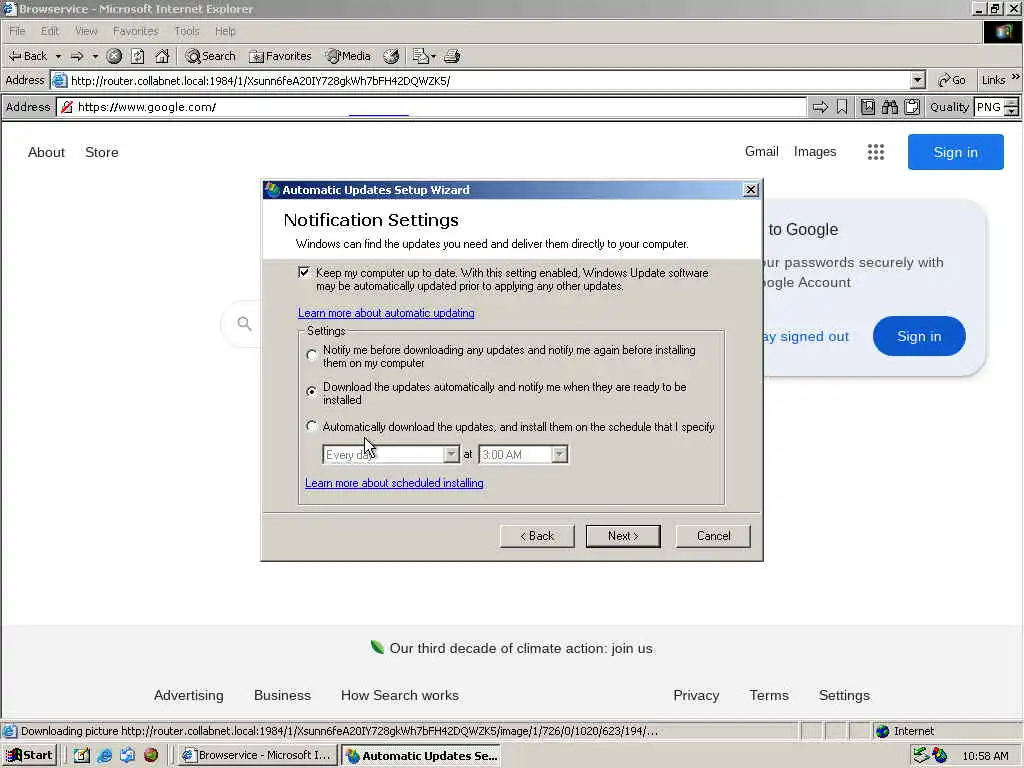Click the Quality PNG value field

coord(989,107)
